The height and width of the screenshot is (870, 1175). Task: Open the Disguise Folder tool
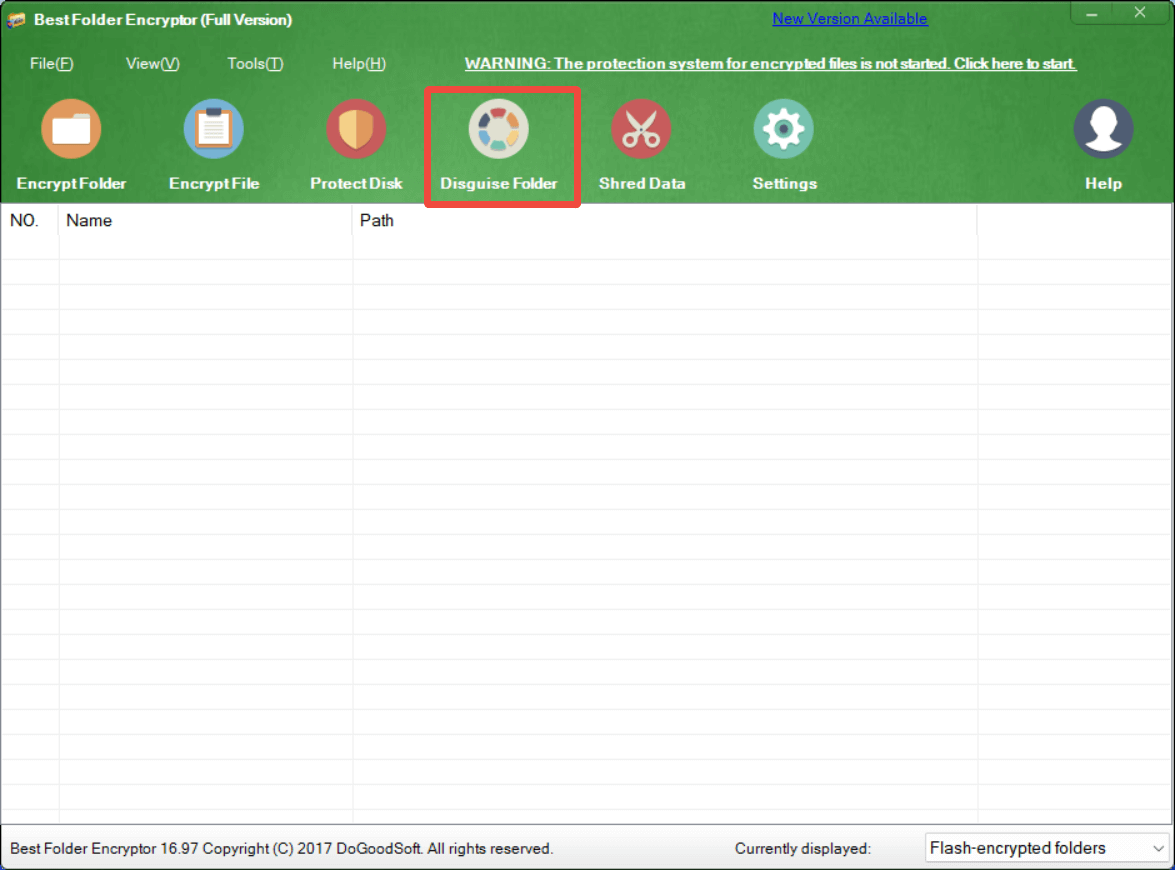point(499,145)
